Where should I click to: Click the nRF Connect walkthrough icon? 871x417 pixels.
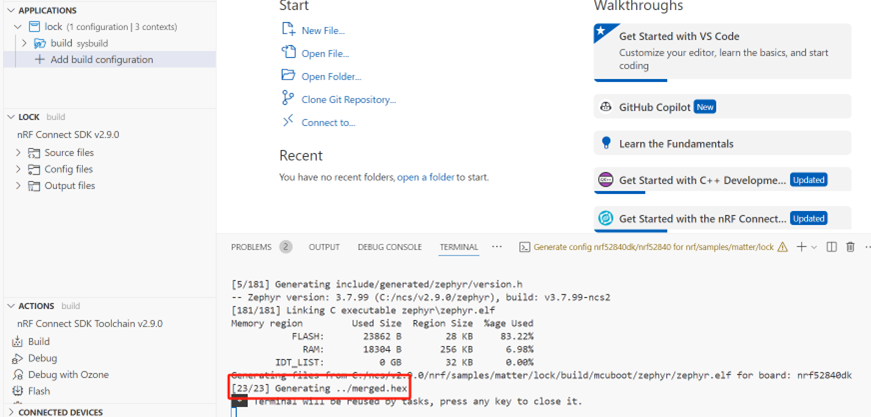pyautogui.click(x=605, y=218)
